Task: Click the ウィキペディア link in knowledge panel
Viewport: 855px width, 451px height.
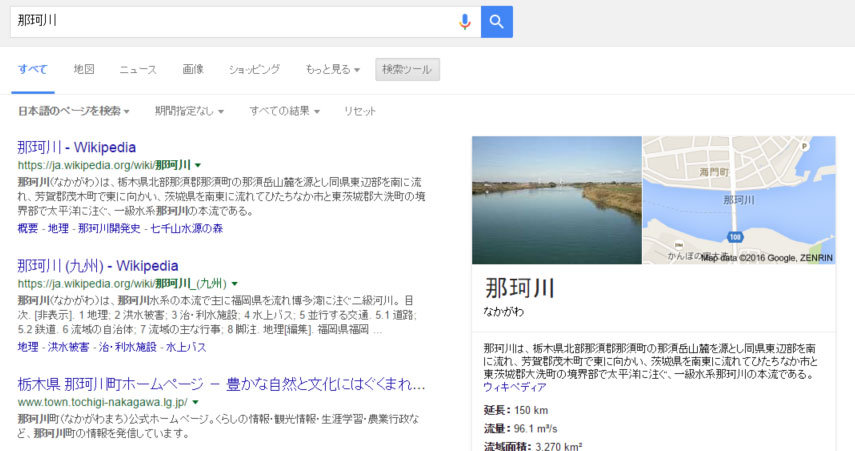Action: (515, 387)
